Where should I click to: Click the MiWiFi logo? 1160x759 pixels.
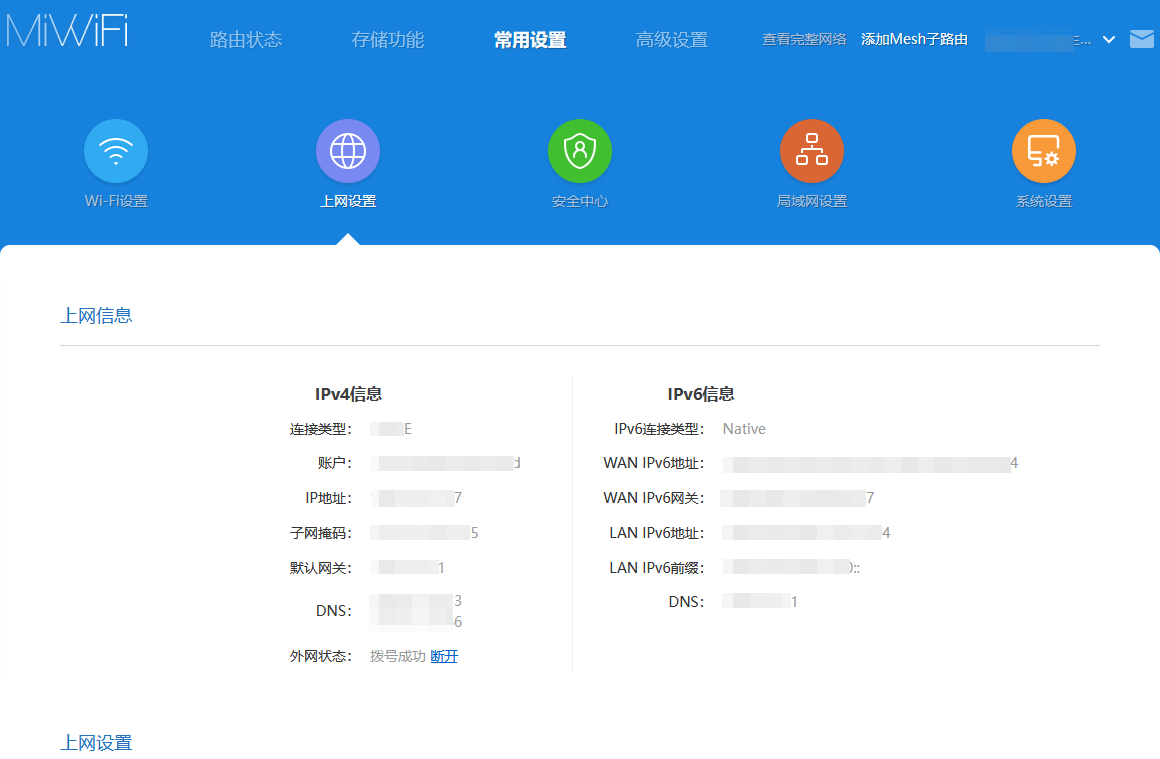tap(66, 31)
